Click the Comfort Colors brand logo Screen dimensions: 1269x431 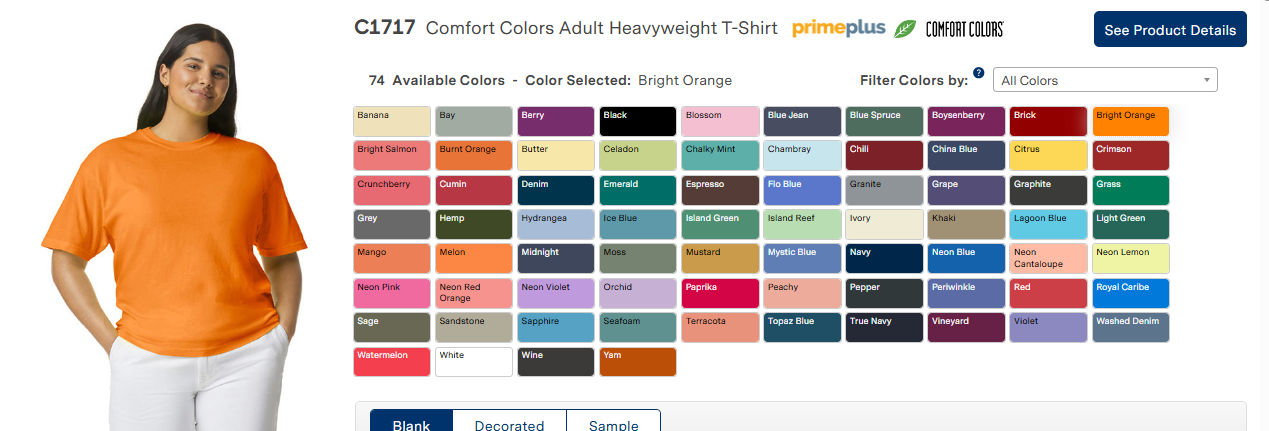click(x=965, y=29)
